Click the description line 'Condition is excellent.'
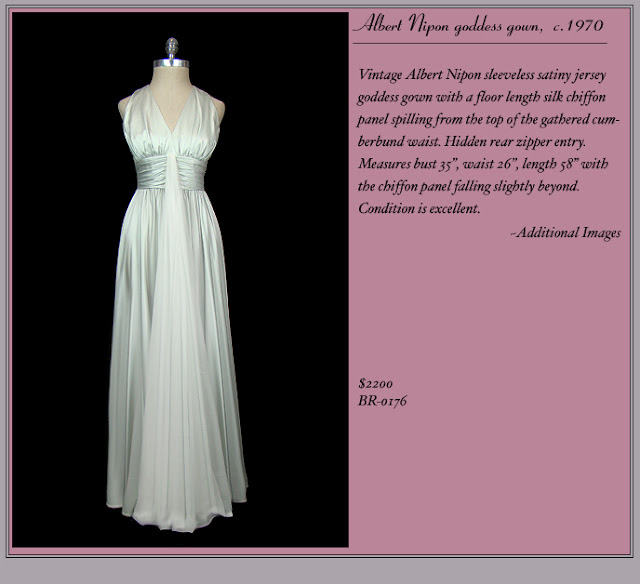 [419, 209]
